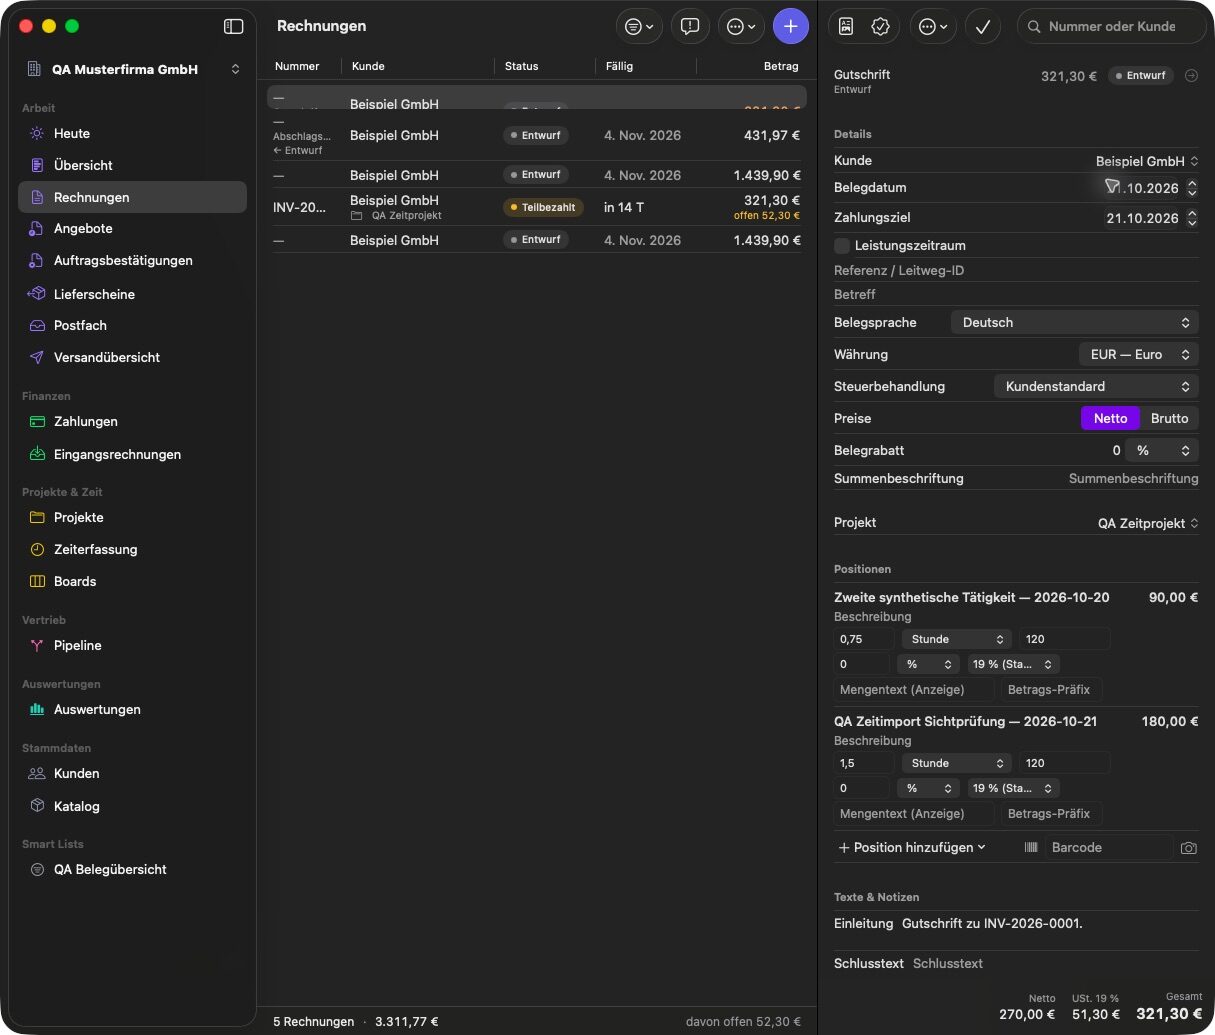1215x1035 pixels.
Task: Open tax rate dropdown for the 90,00 € position
Action: click(x=1012, y=664)
